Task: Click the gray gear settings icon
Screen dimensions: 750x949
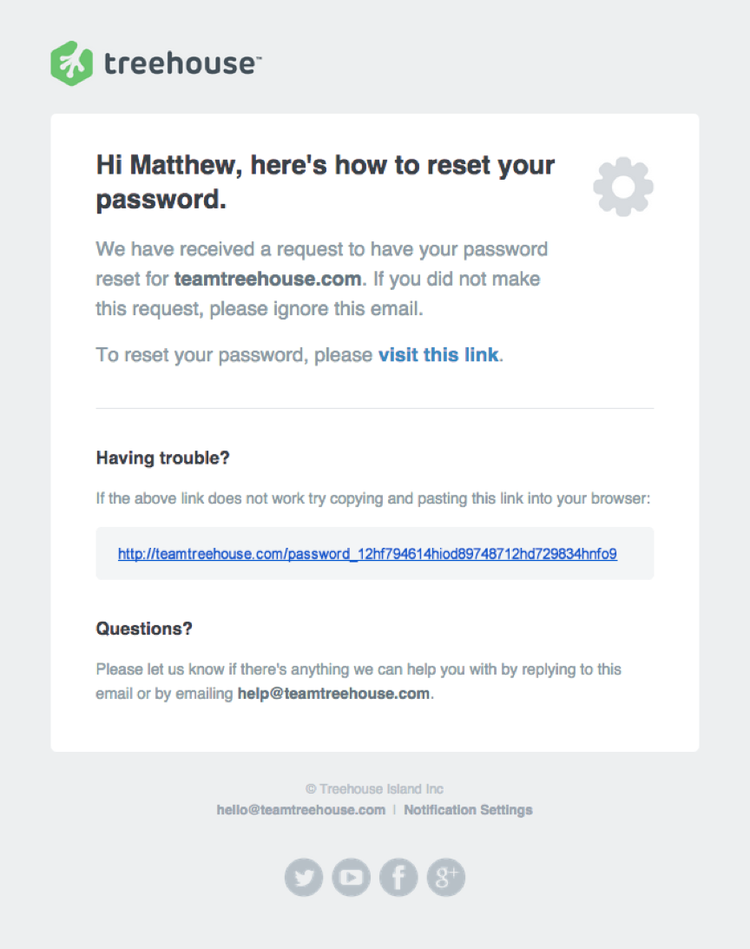Action: coord(623,186)
